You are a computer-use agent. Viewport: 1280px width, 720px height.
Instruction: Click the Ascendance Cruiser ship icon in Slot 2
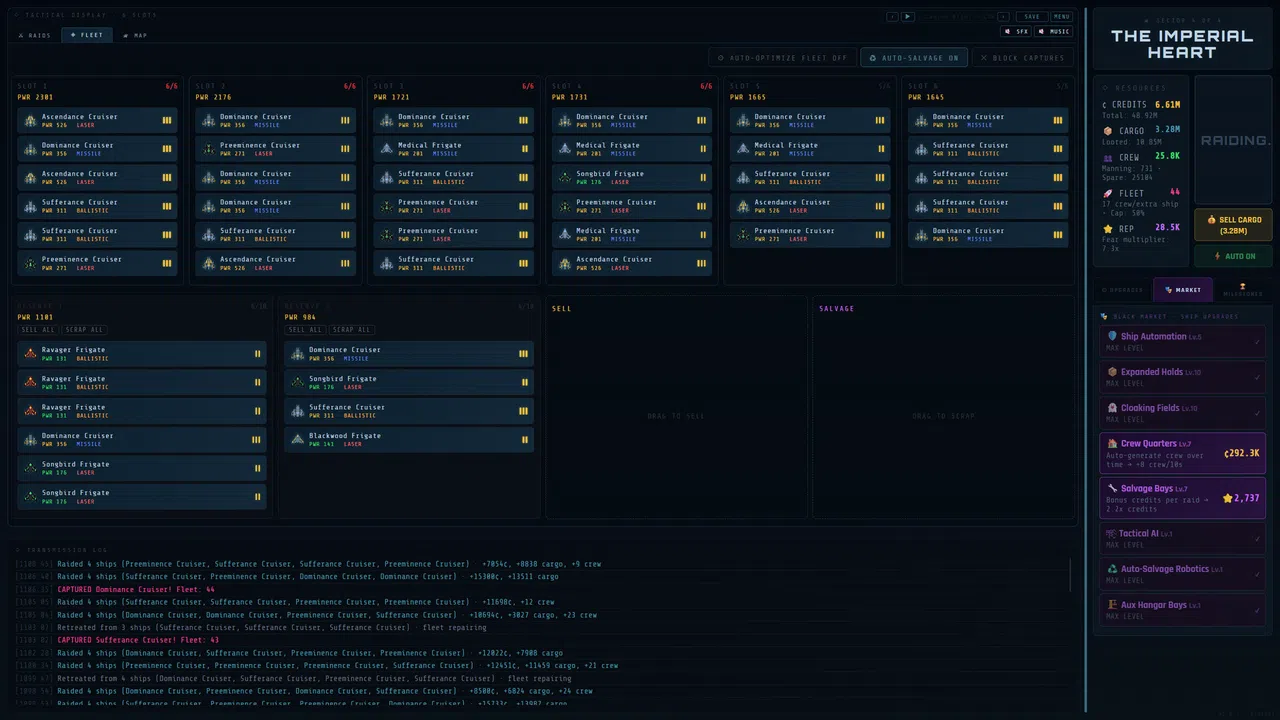pyautogui.click(x=209, y=263)
